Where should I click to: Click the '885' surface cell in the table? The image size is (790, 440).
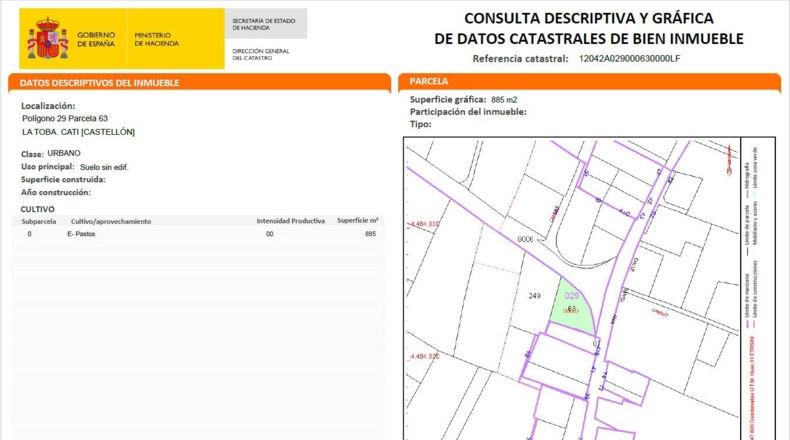point(370,234)
